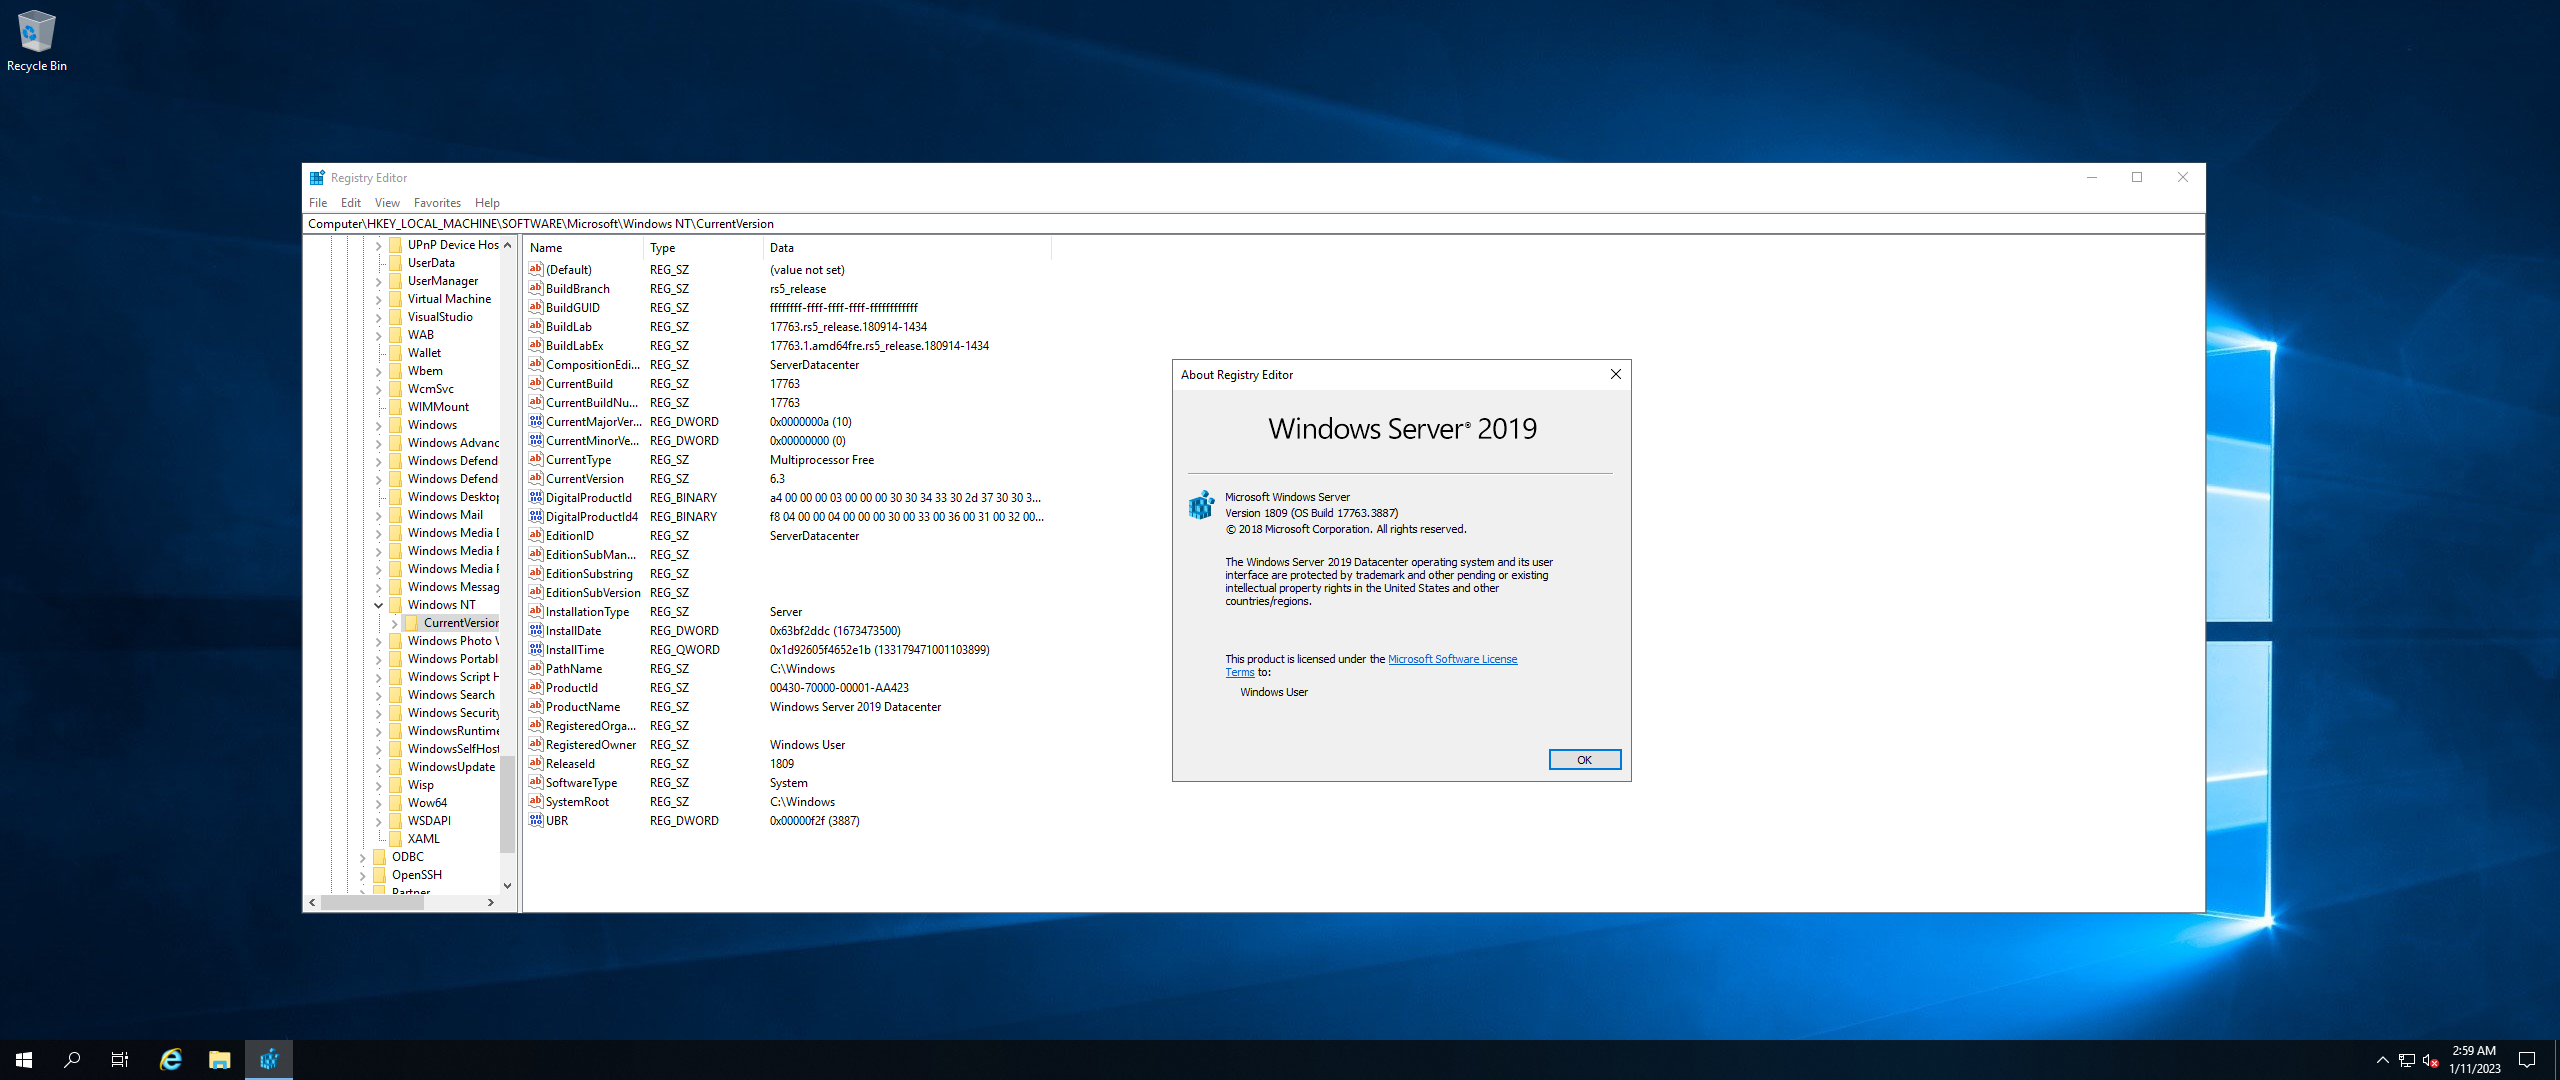The height and width of the screenshot is (1080, 2560).
Task: Select the WSDAPI tree item
Action: (429, 821)
